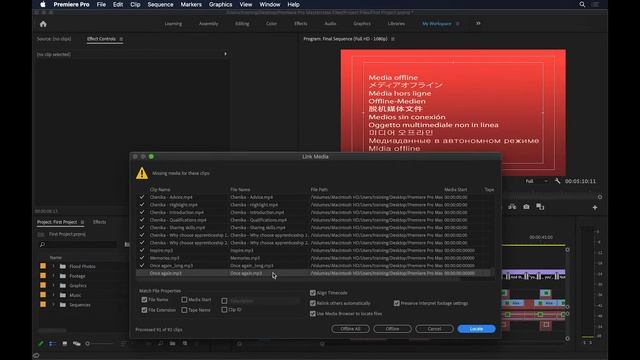Viewport: 640px width, 360px height.
Task: Show more workspaces with the double-chevron
Action: 478,24
